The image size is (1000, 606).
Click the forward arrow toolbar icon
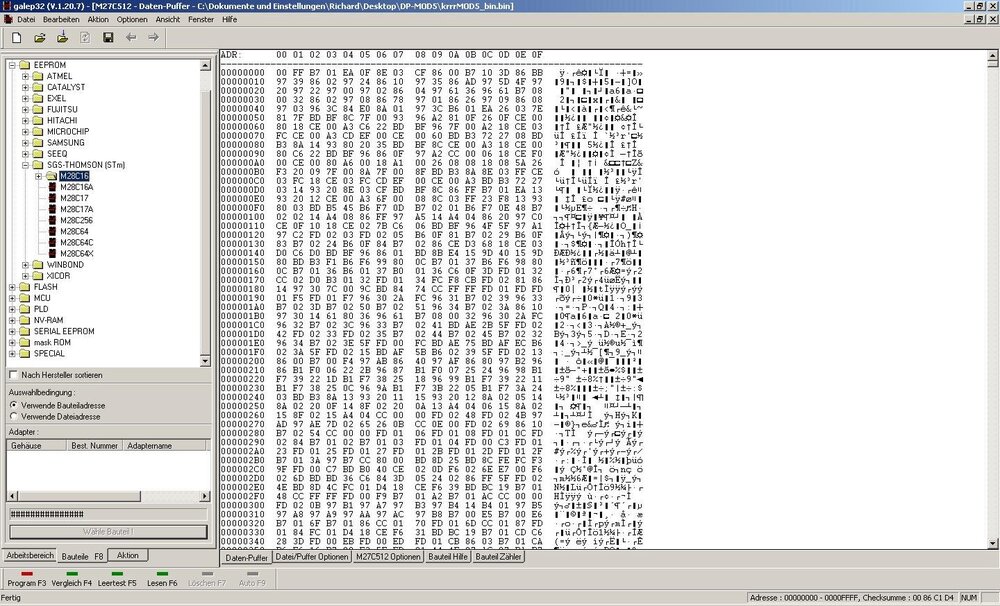153,38
